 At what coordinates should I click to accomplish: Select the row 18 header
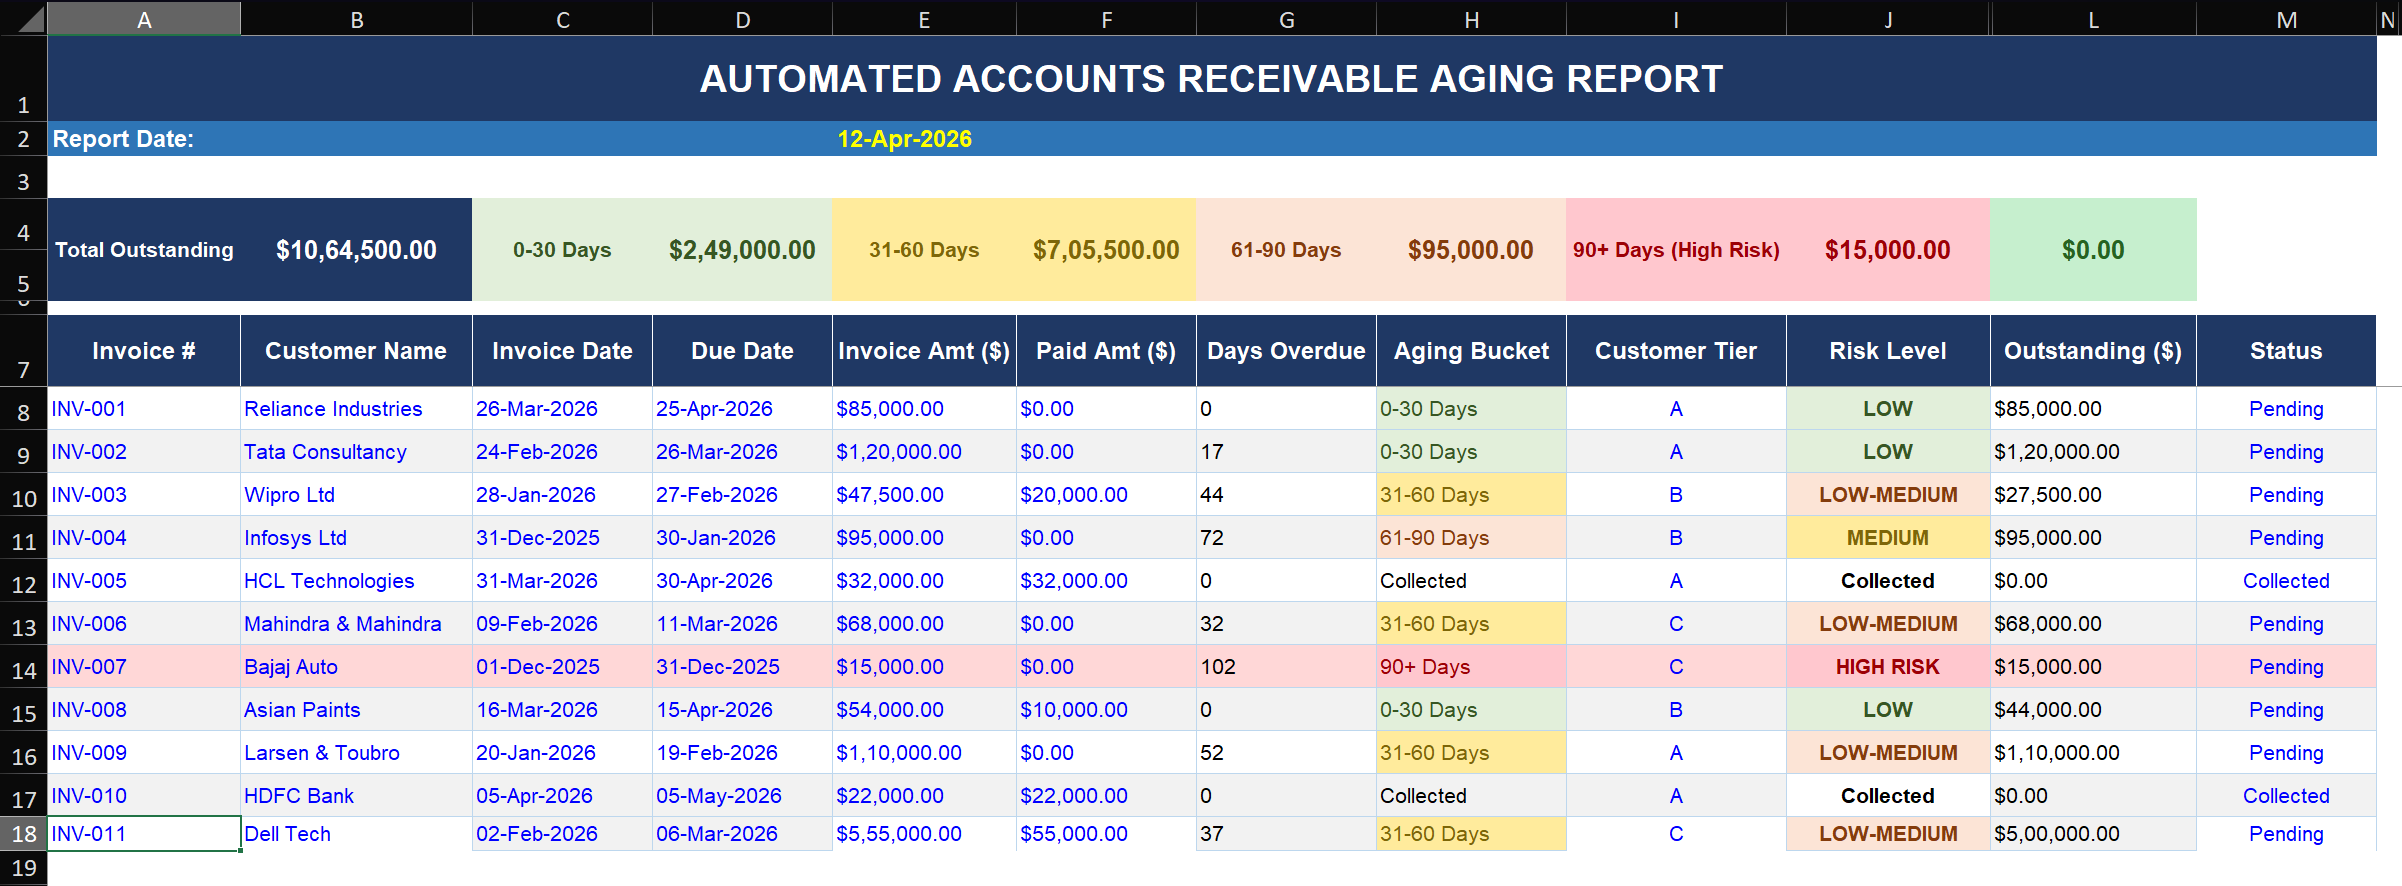[x=23, y=834]
